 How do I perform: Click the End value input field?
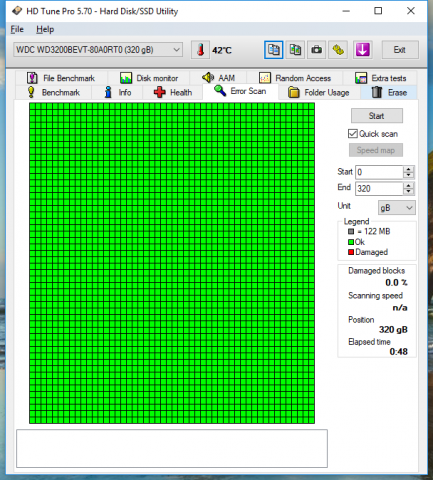tap(379, 188)
